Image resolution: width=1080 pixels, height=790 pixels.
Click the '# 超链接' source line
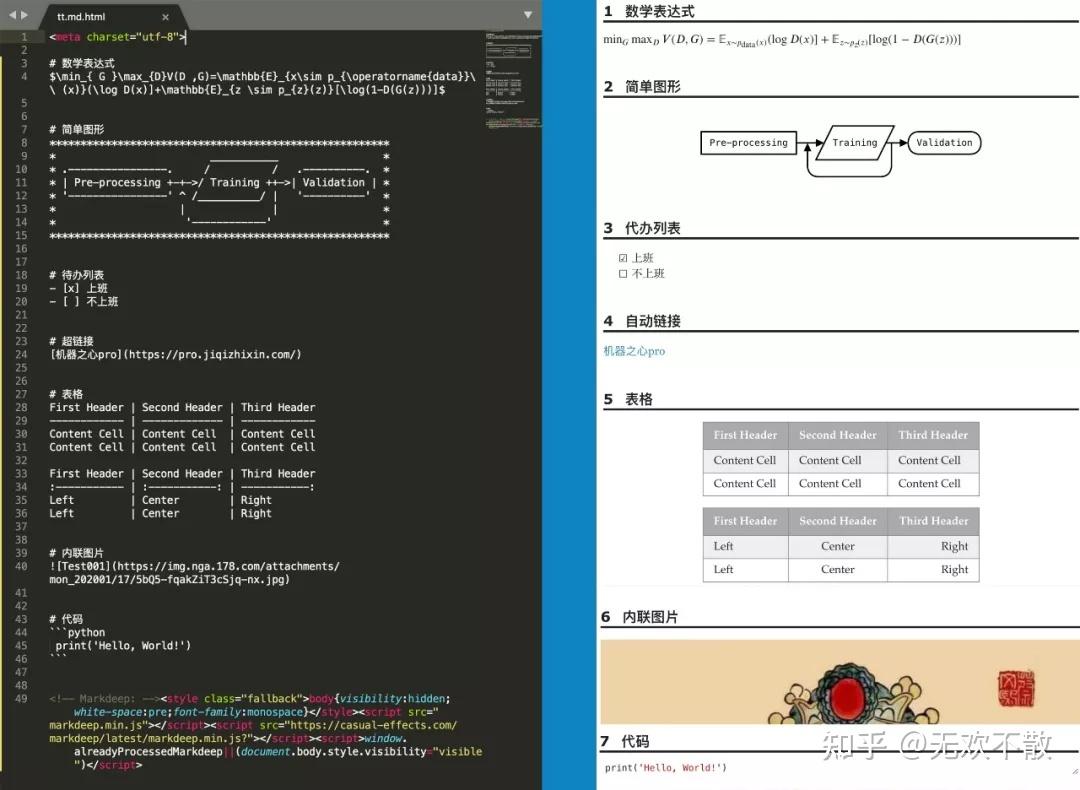[71, 341]
